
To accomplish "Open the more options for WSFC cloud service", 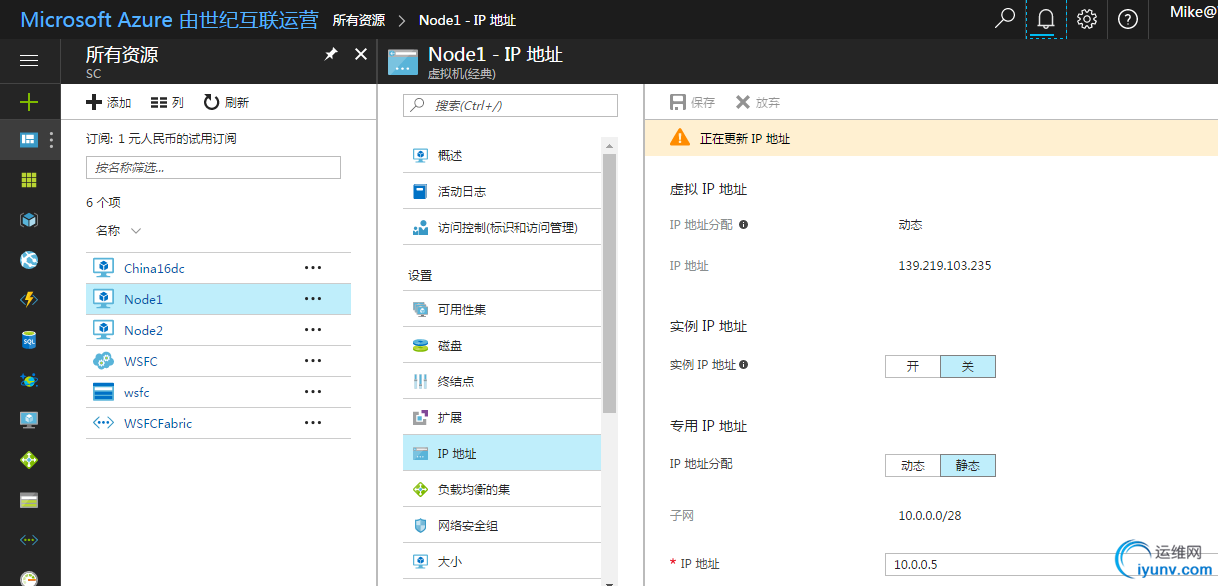I will pyautogui.click(x=313, y=361).
